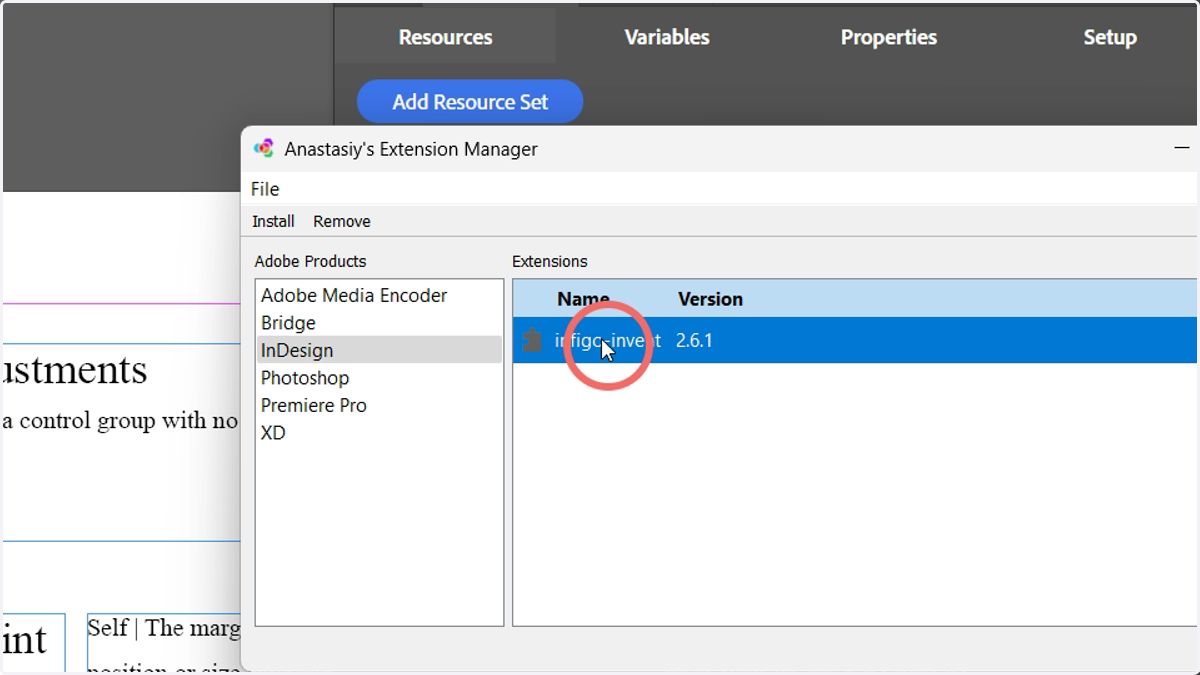Screen dimensions: 1200x675
Task: Click the Extension Manager app icon
Action: tap(264, 148)
